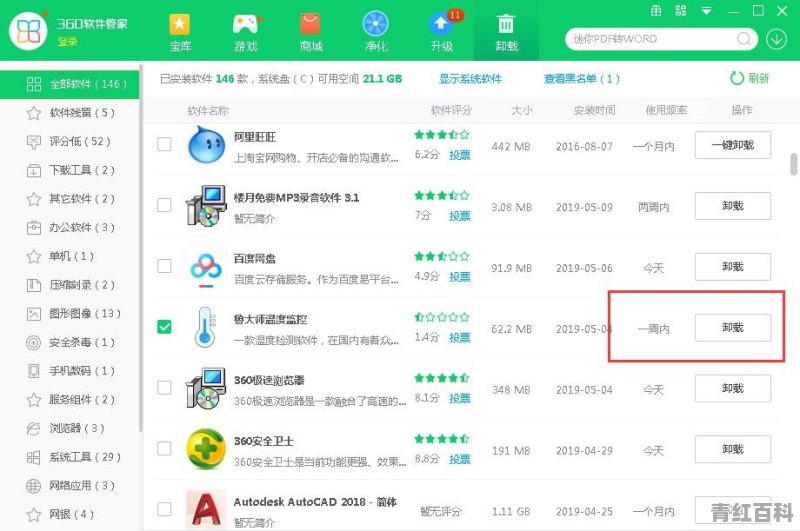Click the 360安全卫士 app icon
This screenshot has height=531, width=800.
206,449
